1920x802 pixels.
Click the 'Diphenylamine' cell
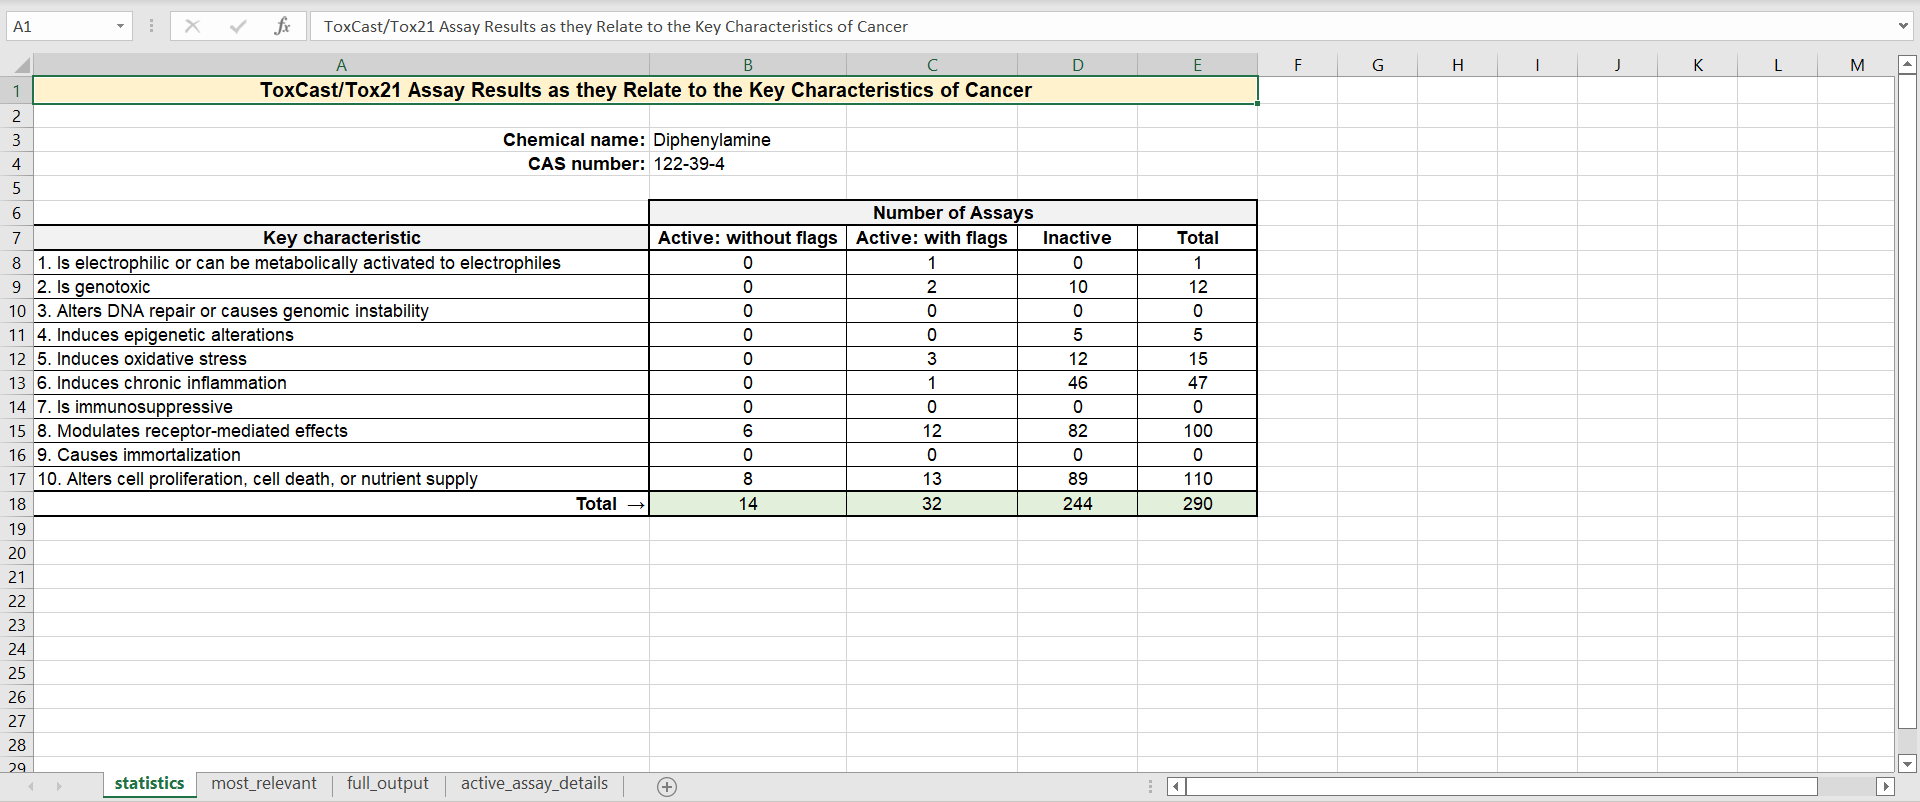748,140
